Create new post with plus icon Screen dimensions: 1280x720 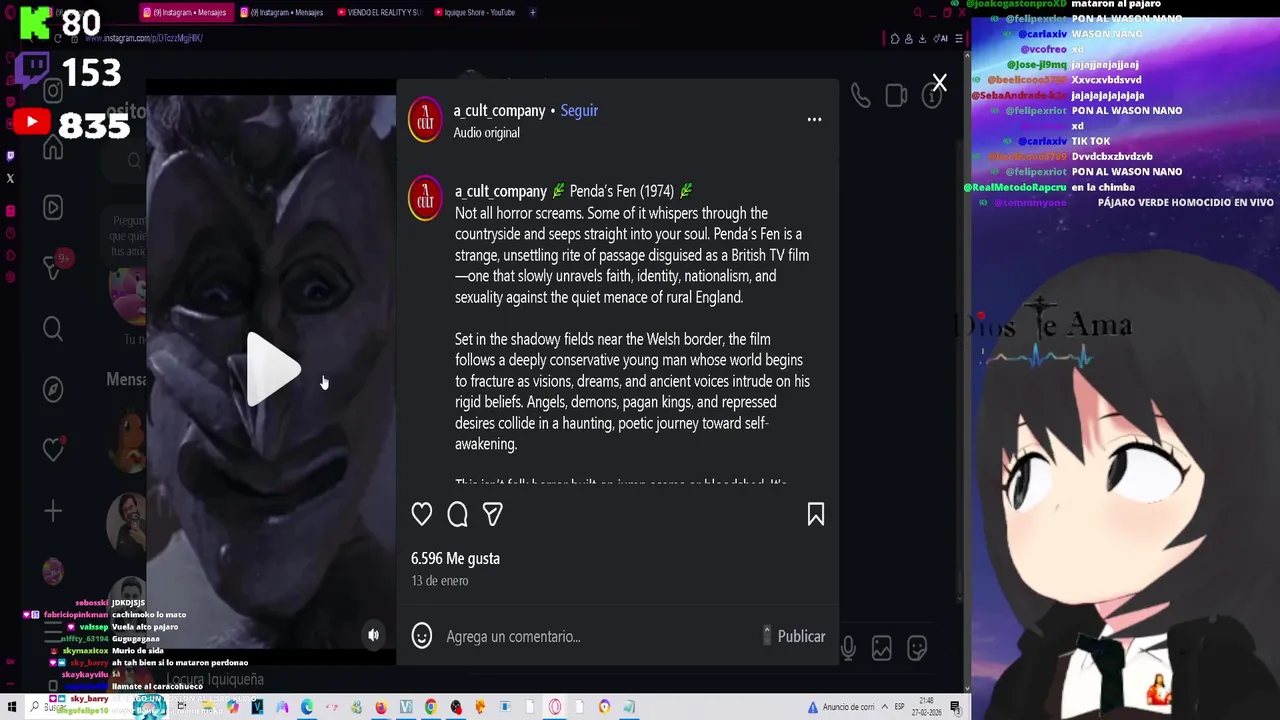click(53, 511)
